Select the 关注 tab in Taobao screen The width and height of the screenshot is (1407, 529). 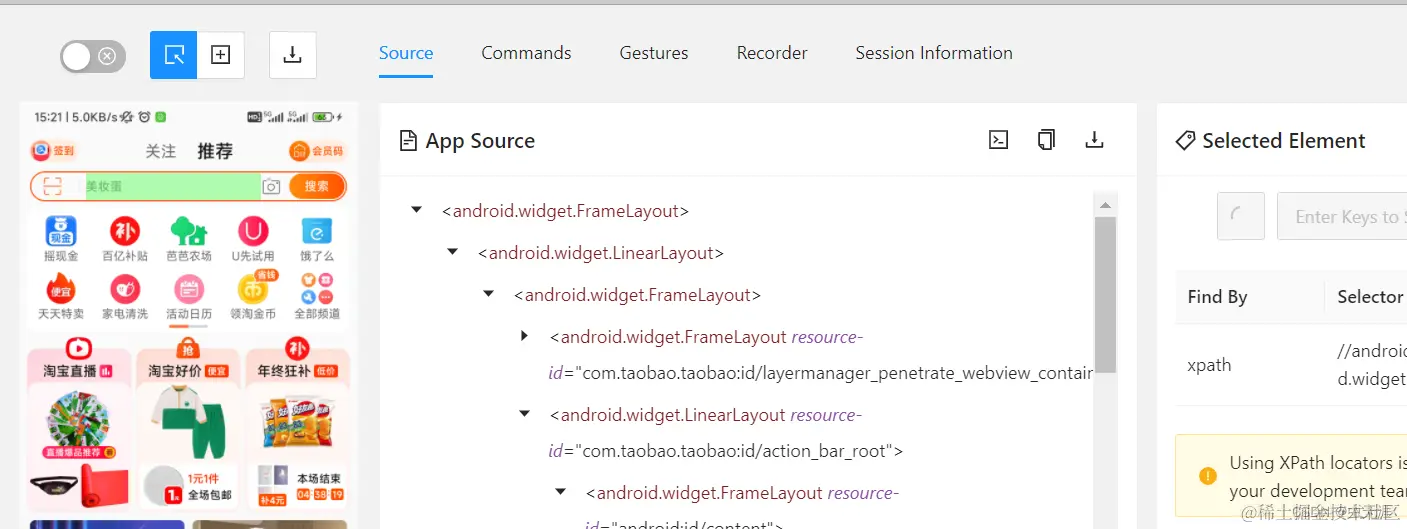point(160,151)
